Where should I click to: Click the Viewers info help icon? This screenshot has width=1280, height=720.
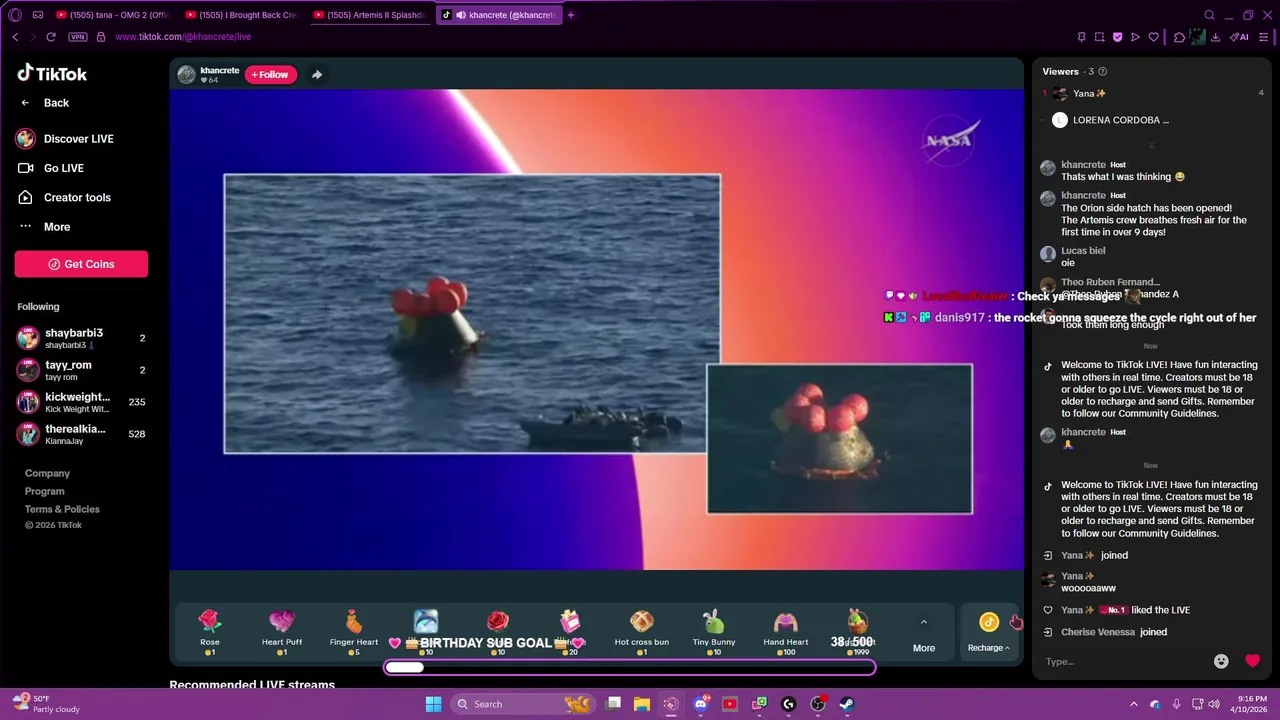pyautogui.click(x=1103, y=72)
